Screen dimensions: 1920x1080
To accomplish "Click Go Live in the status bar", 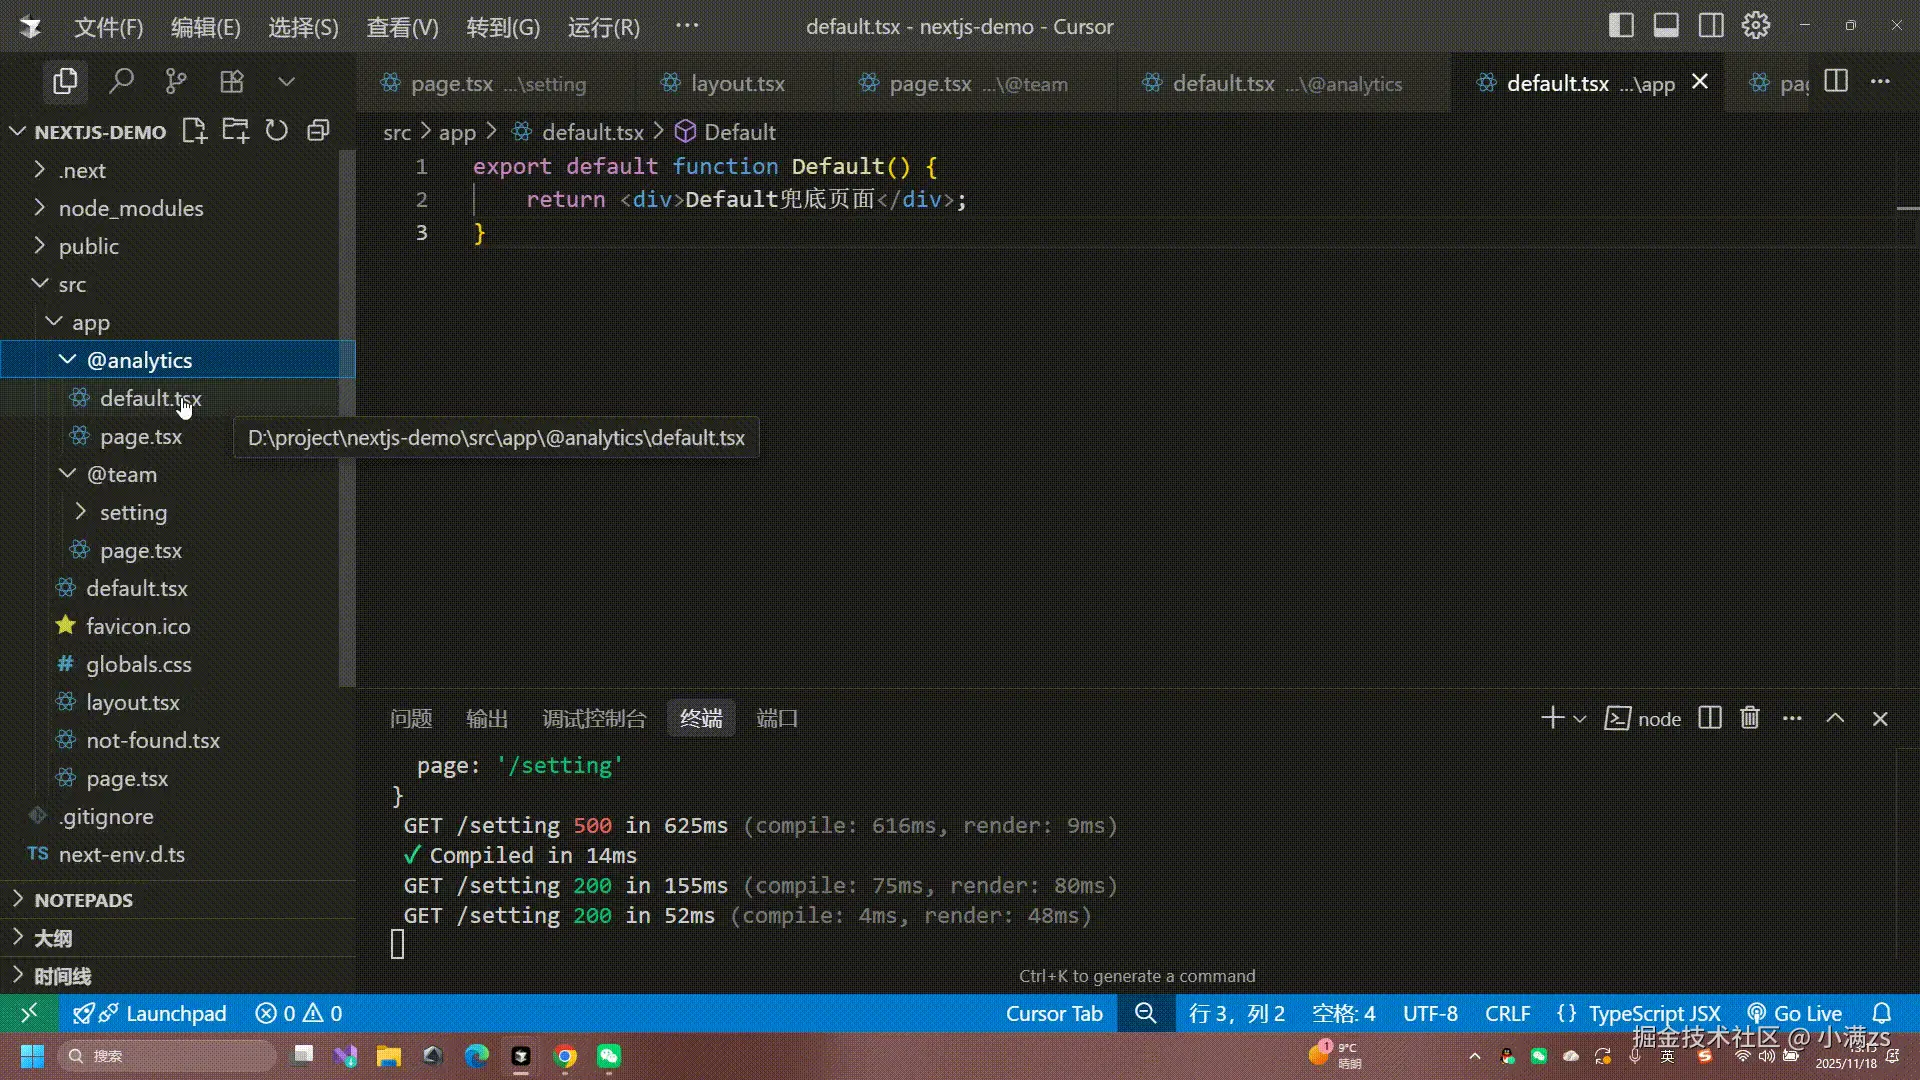I will [x=1795, y=1013].
